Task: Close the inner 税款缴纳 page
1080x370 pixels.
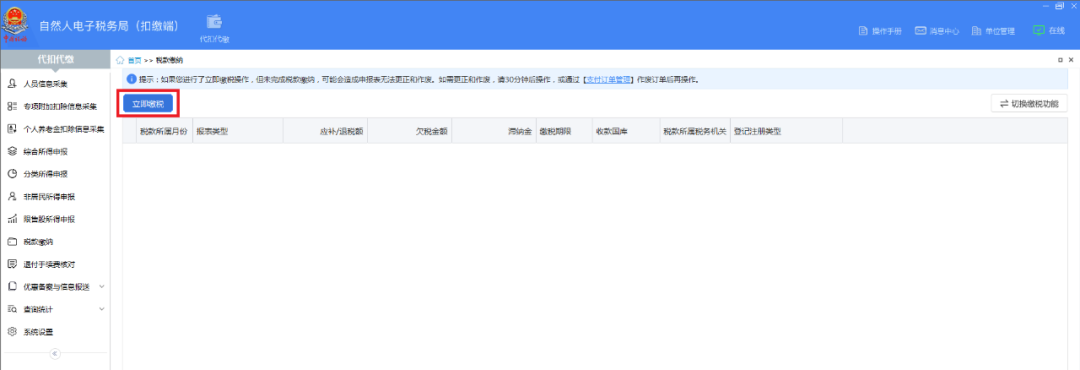Action: 1071,61
